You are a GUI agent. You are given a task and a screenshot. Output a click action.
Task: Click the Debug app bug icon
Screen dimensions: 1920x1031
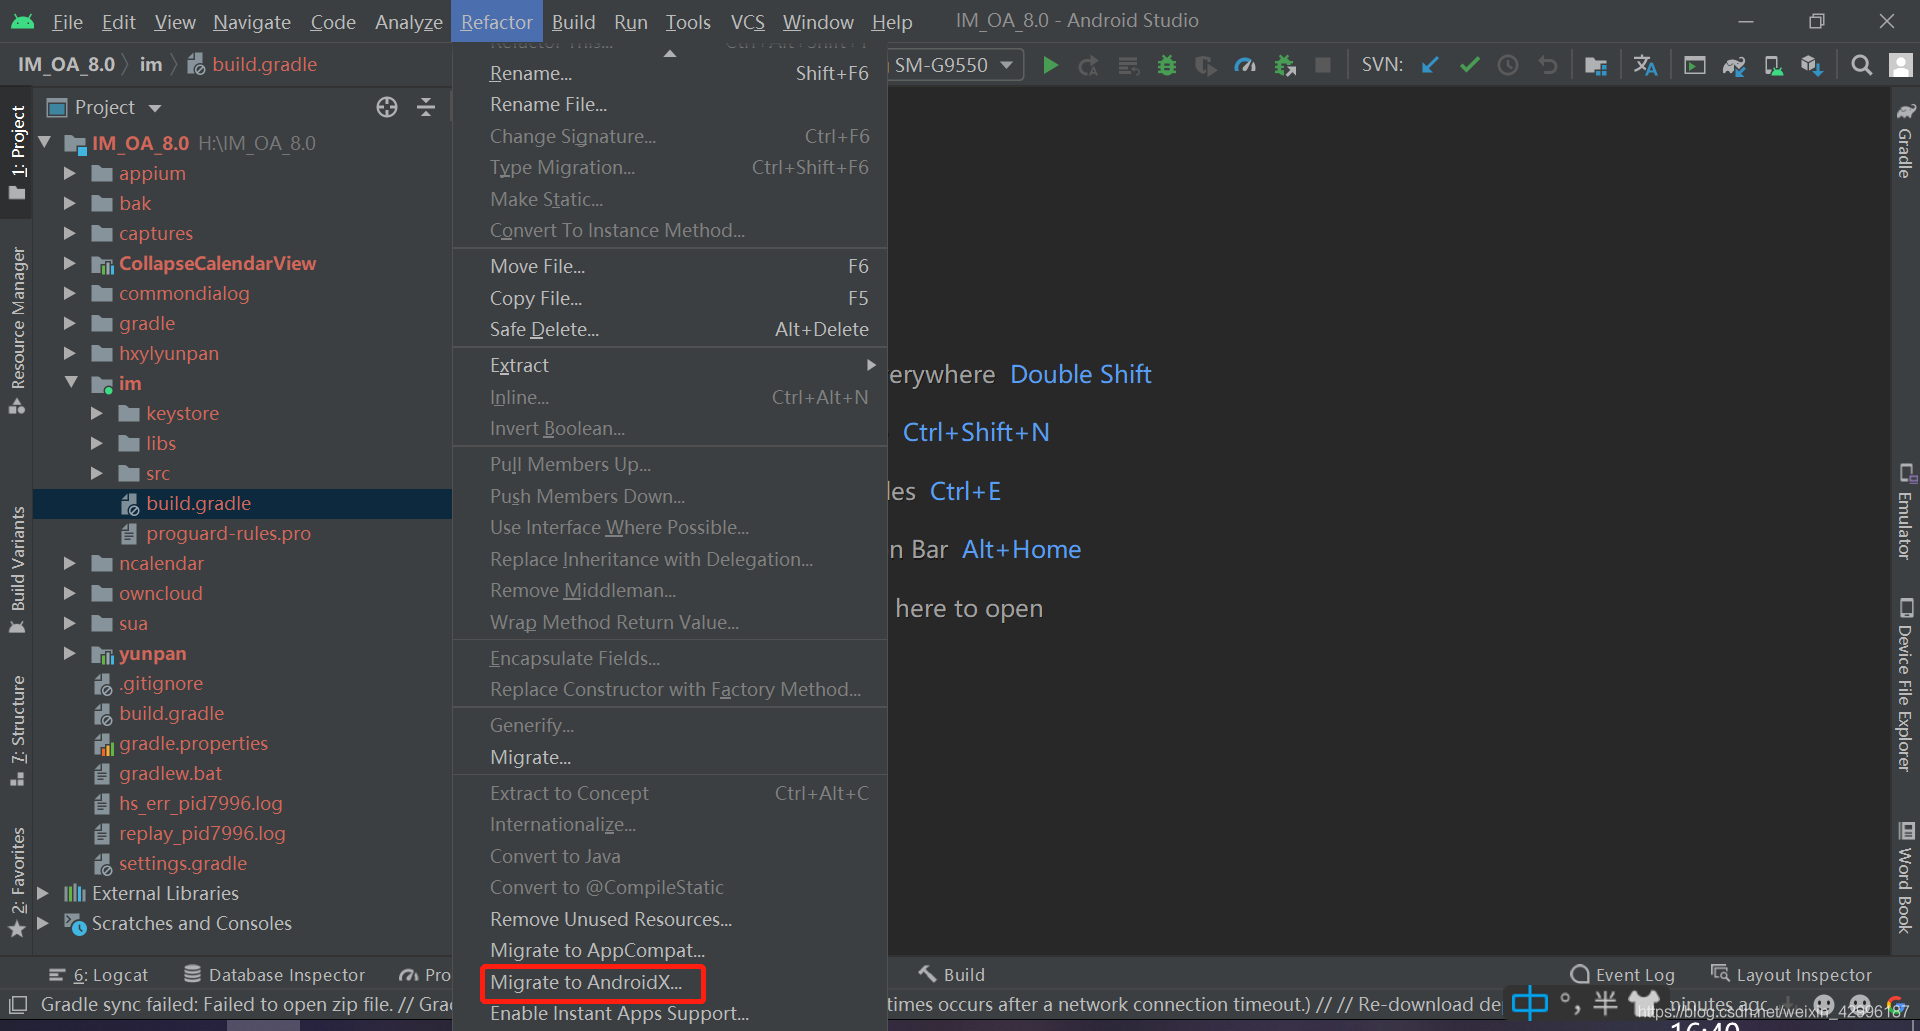pyautogui.click(x=1166, y=65)
